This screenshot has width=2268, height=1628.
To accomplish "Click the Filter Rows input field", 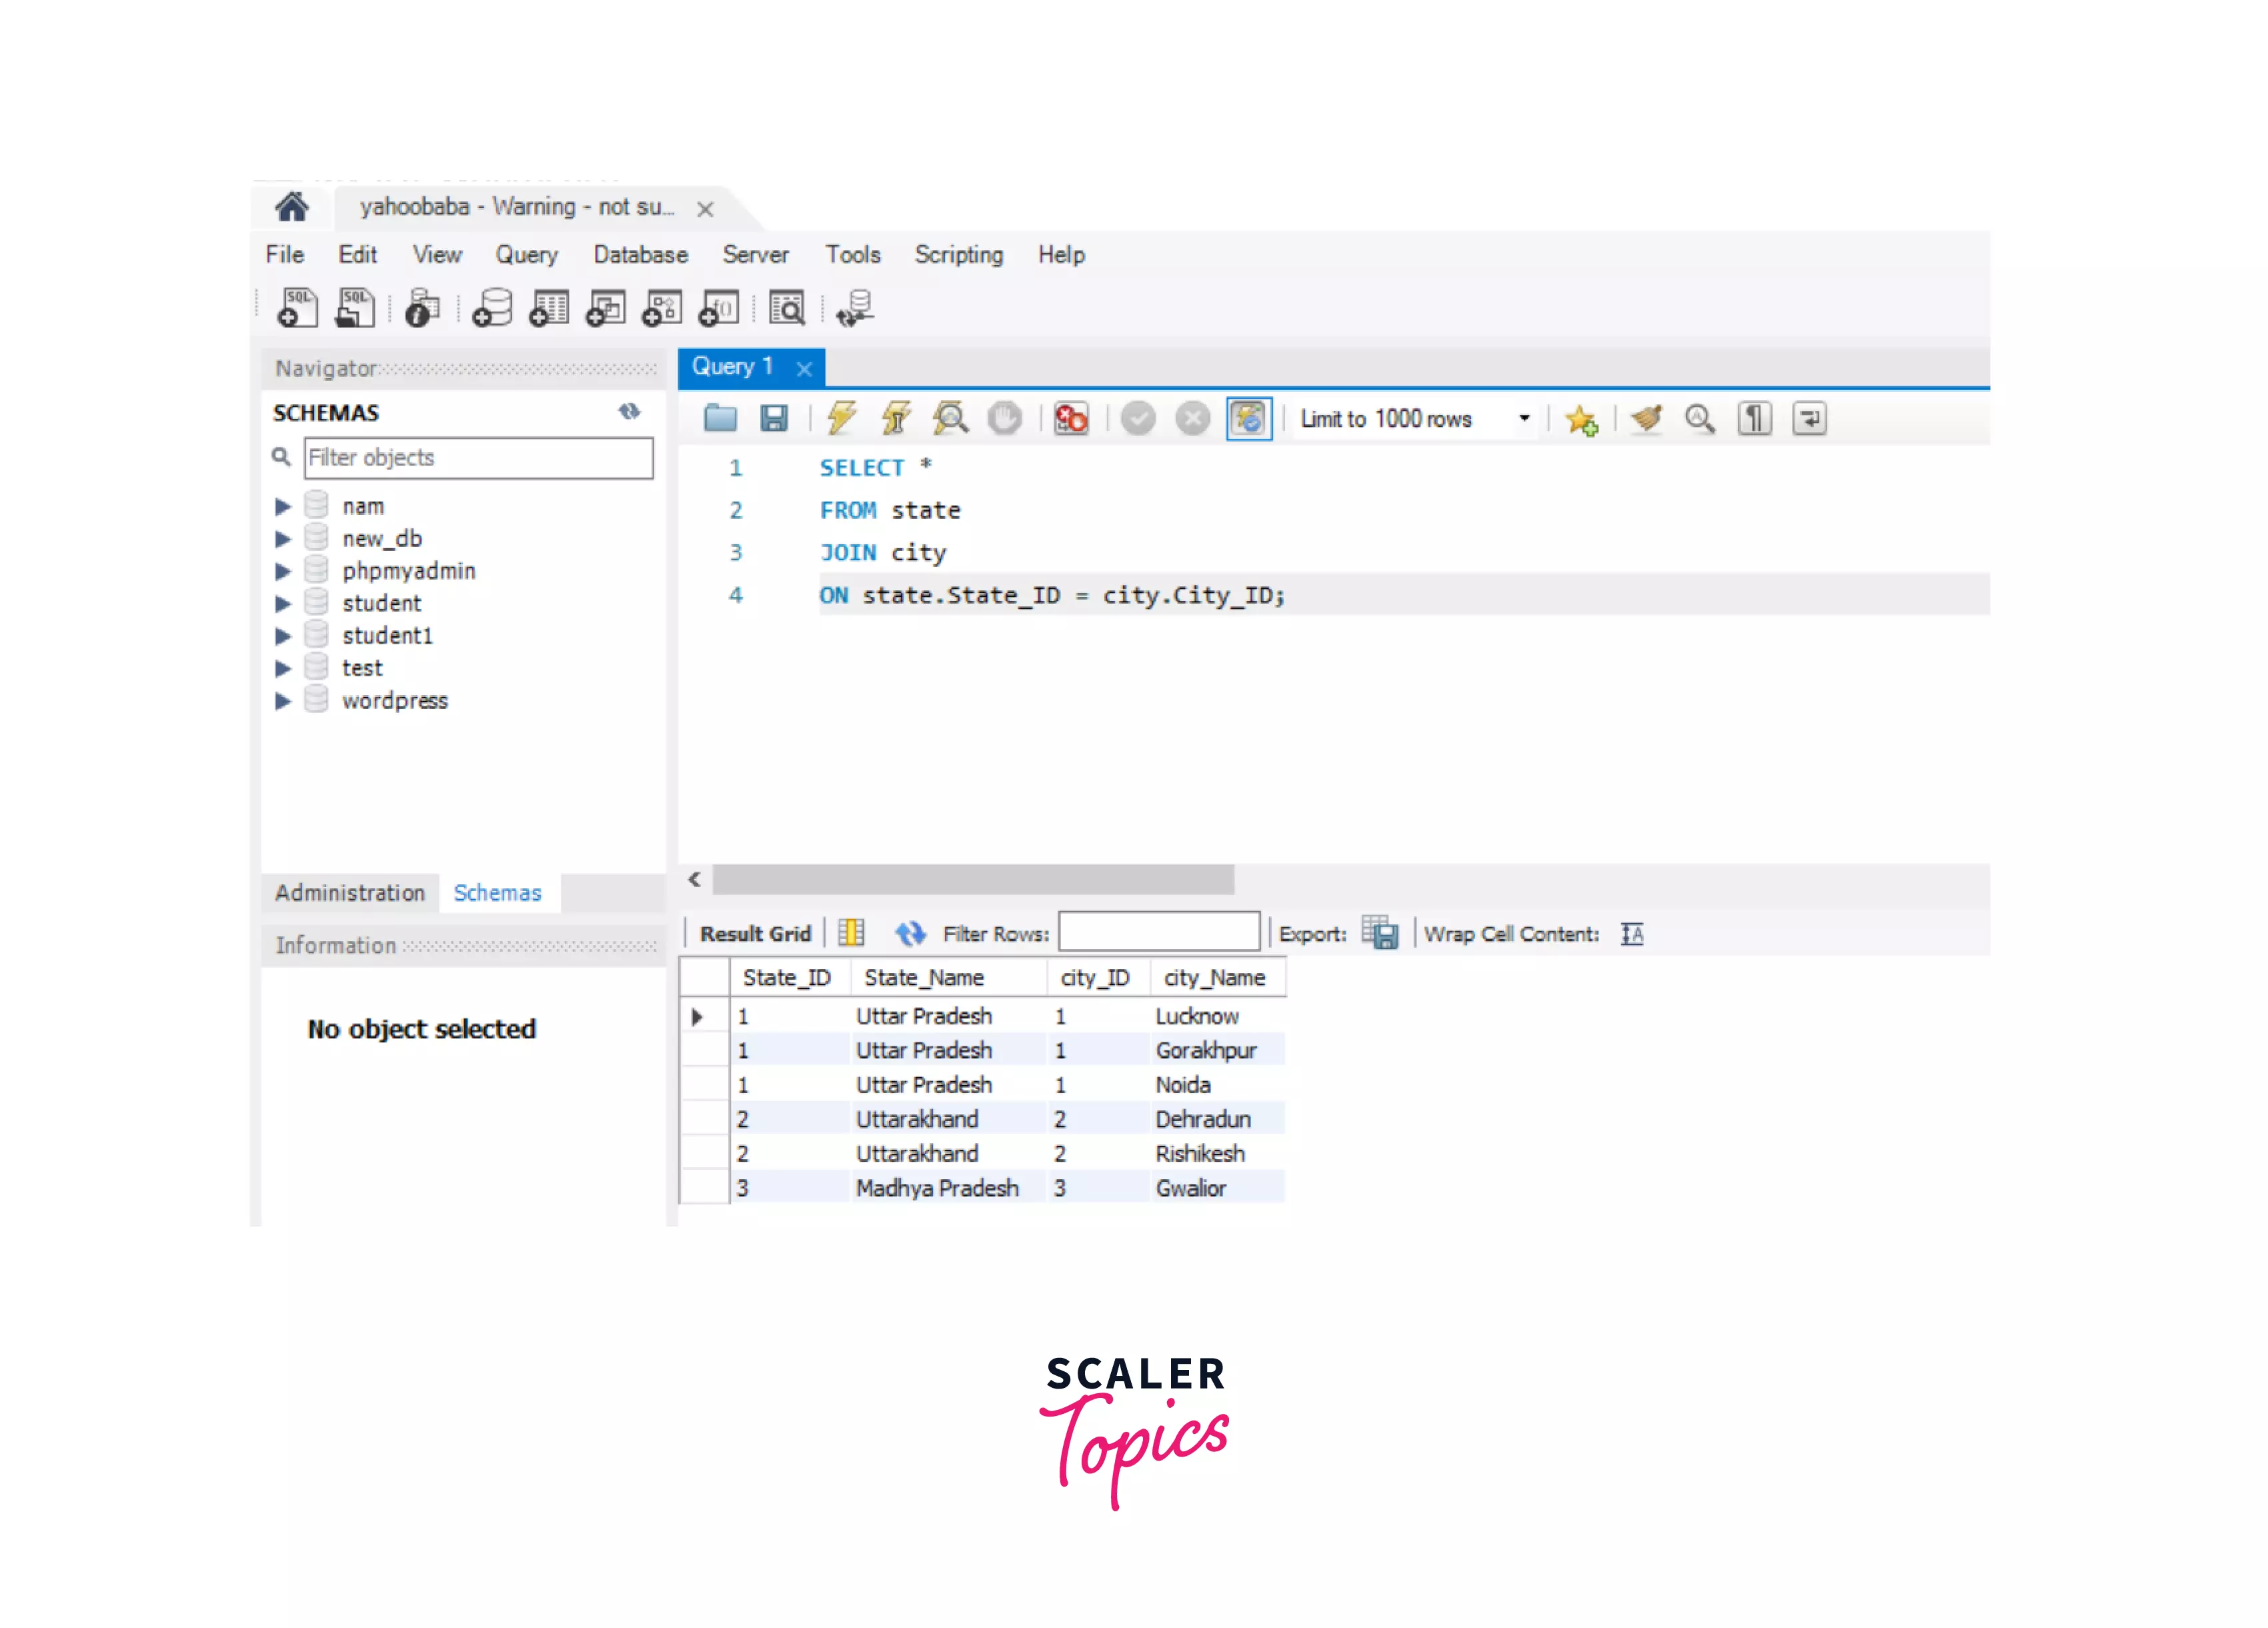I will pos(1159,932).
